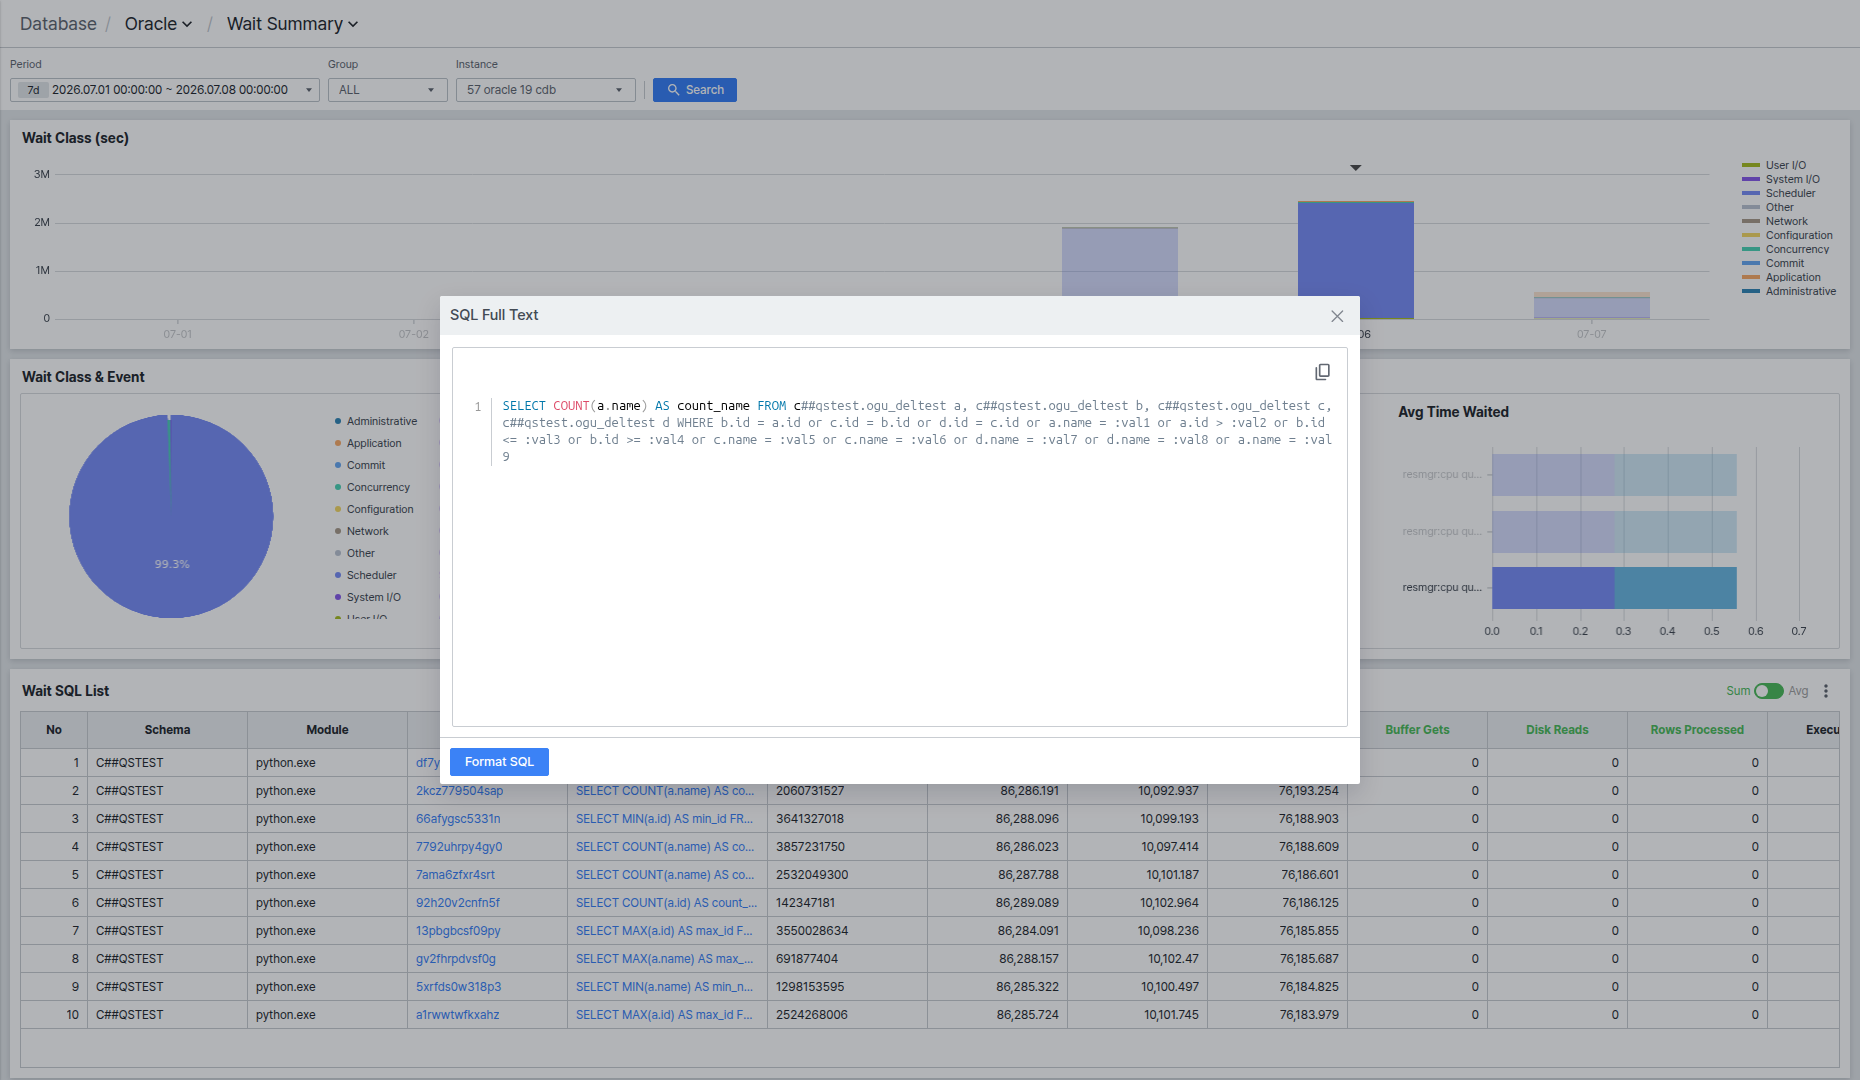Open SQL ID 13pbgbcsf09py link

coord(458,931)
